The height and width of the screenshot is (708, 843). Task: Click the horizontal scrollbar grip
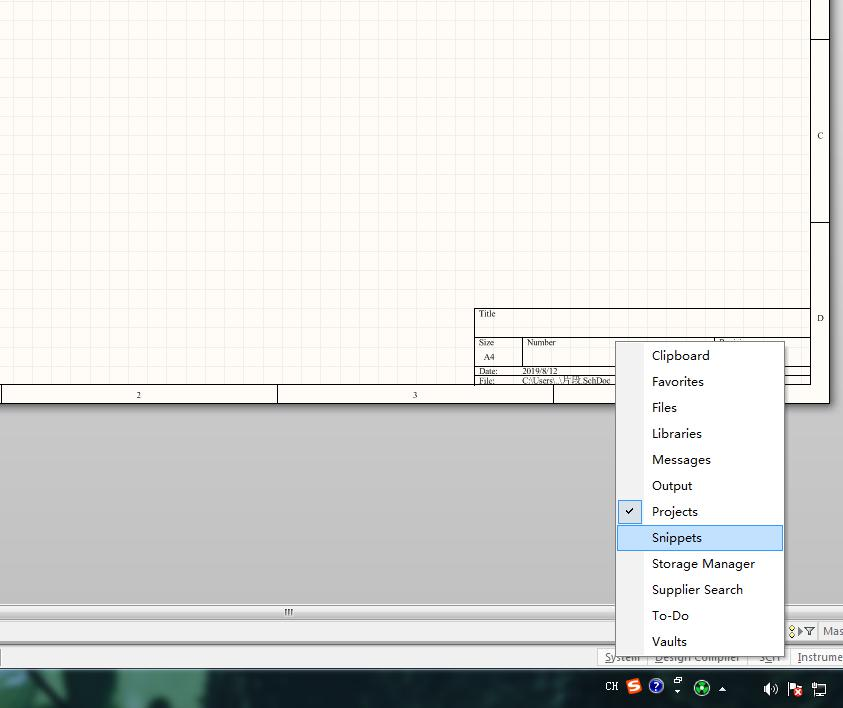coord(289,612)
